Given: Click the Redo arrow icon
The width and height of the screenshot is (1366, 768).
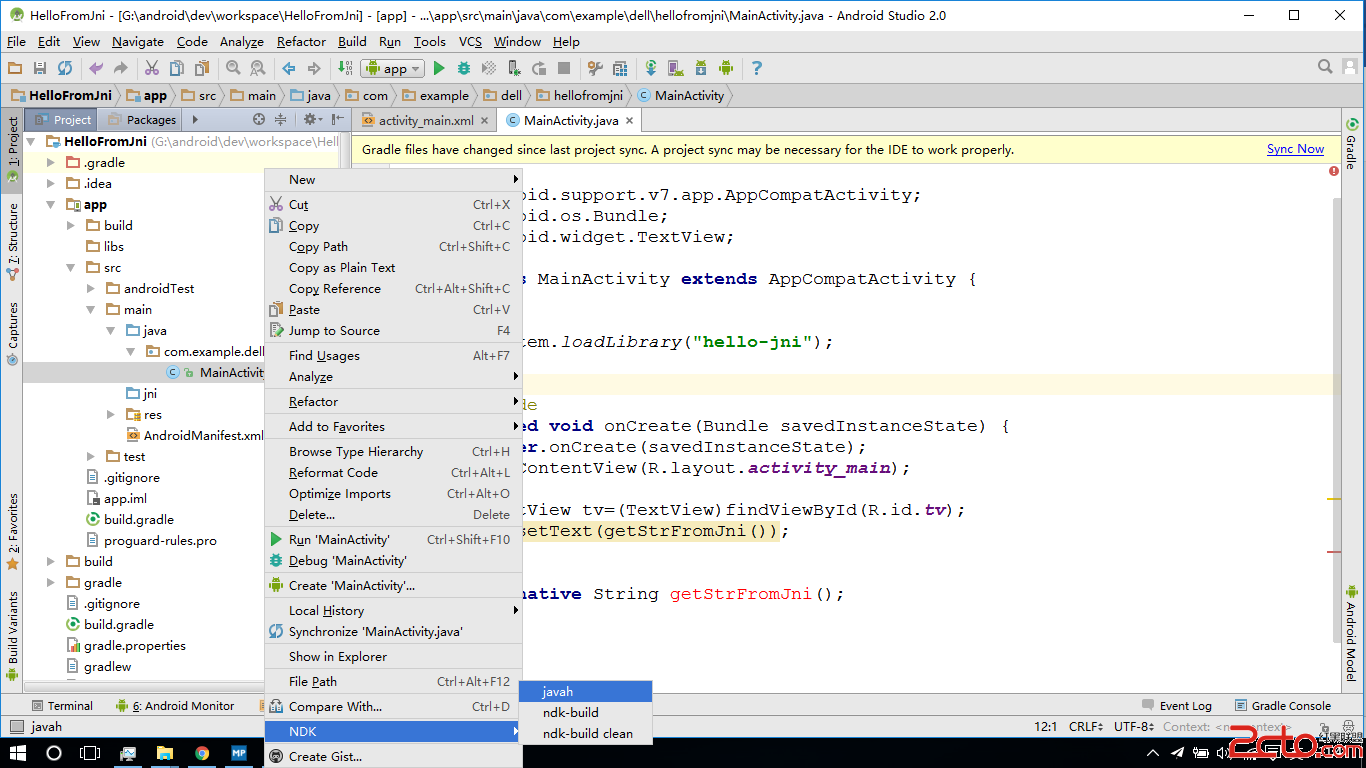Looking at the screenshot, I should 121,68.
